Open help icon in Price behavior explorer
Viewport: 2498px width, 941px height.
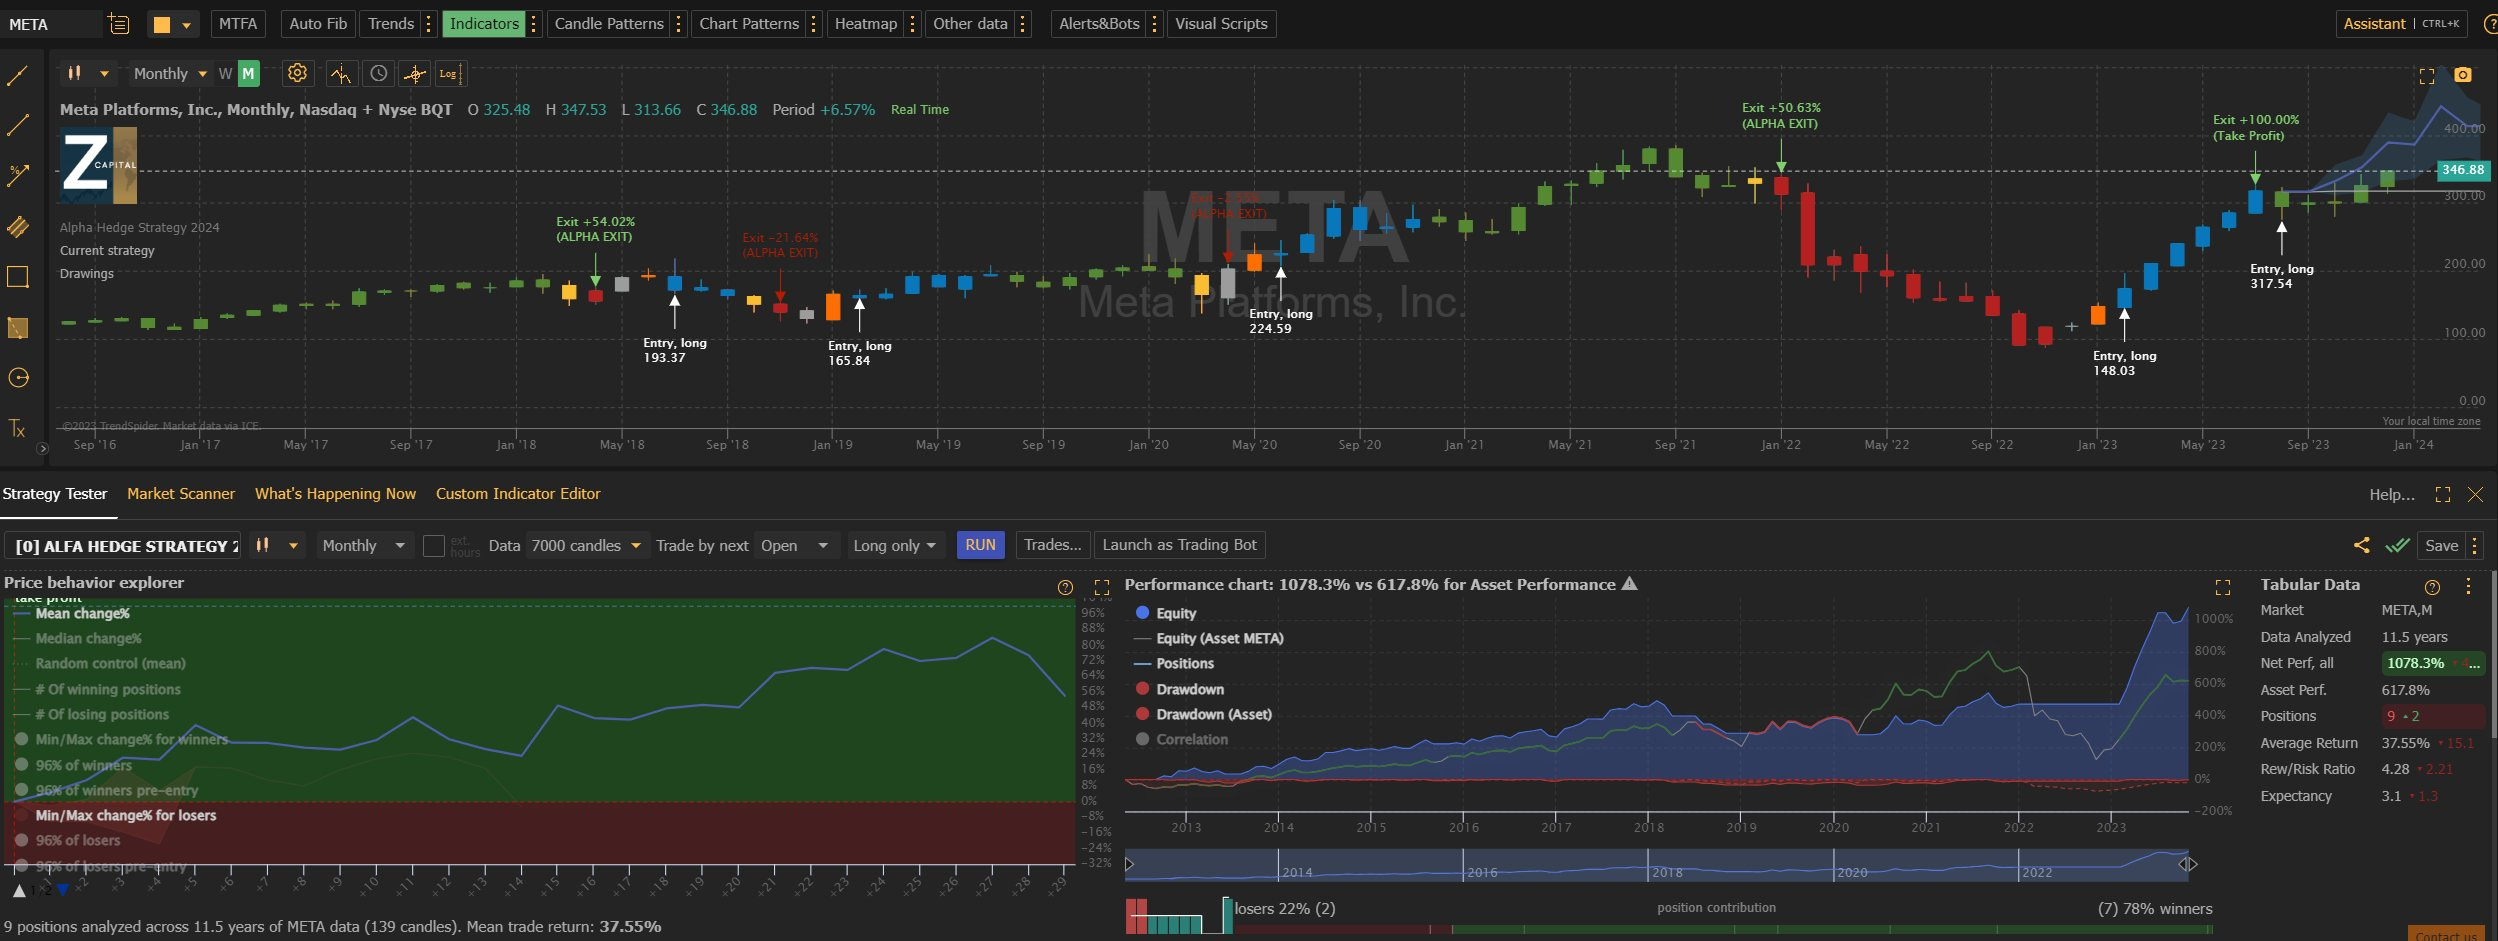pos(1065,587)
